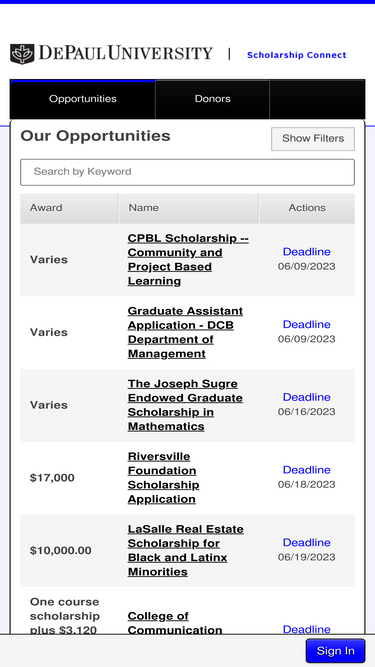Click the DePaul University wordmark text
This screenshot has height=667, width=375.
pos(125,54)
